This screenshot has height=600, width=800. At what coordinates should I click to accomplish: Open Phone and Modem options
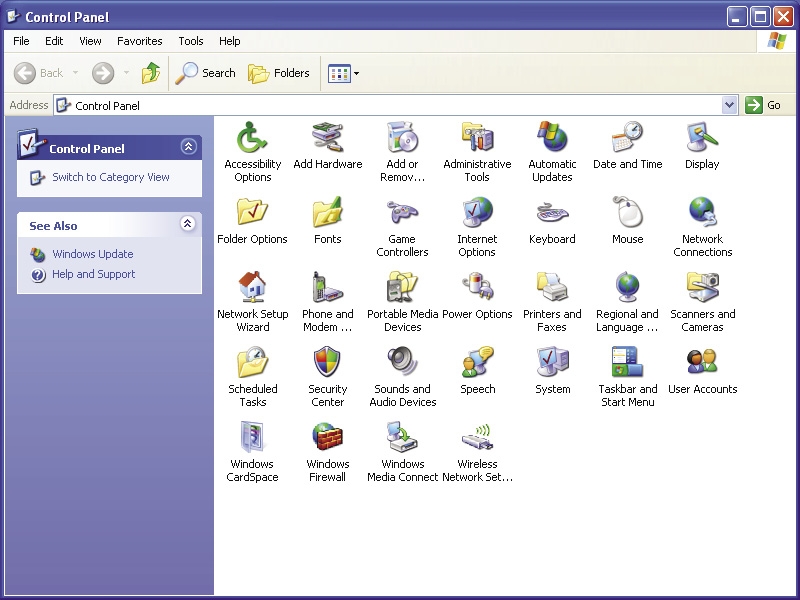(x=328, y=288)
